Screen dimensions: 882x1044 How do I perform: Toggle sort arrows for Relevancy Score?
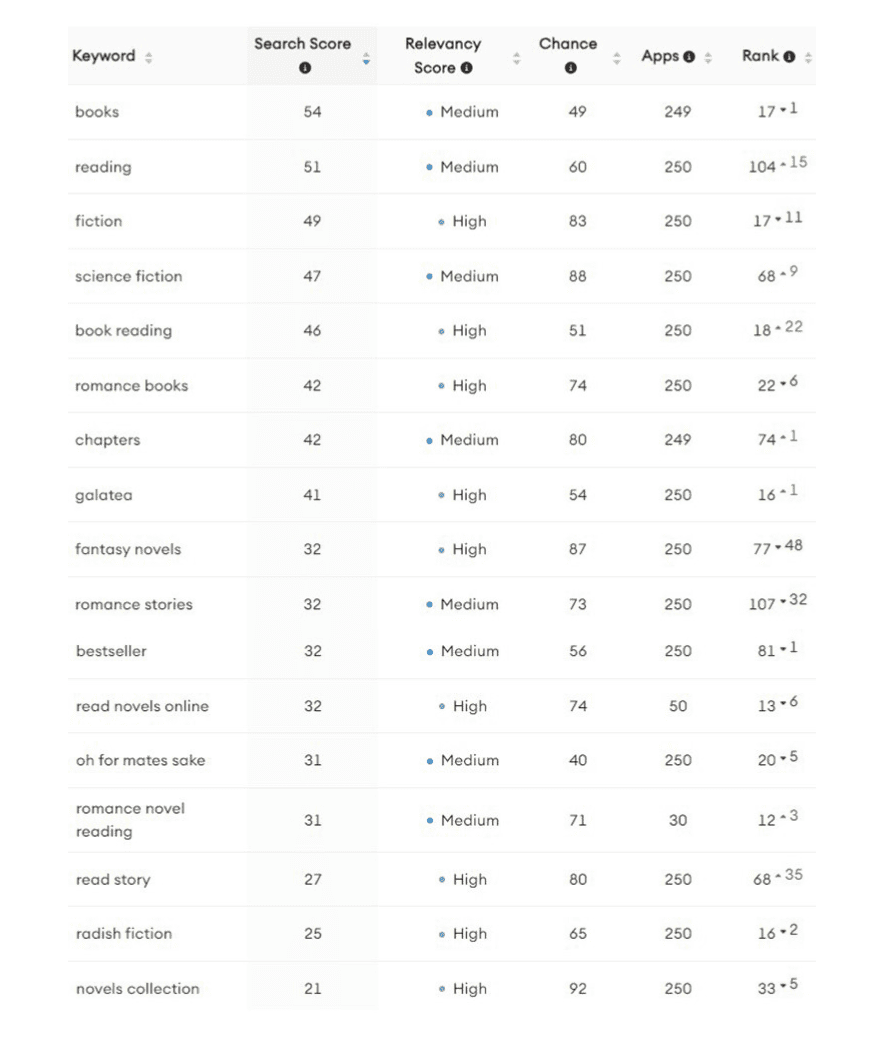click(x=516, y=57)
